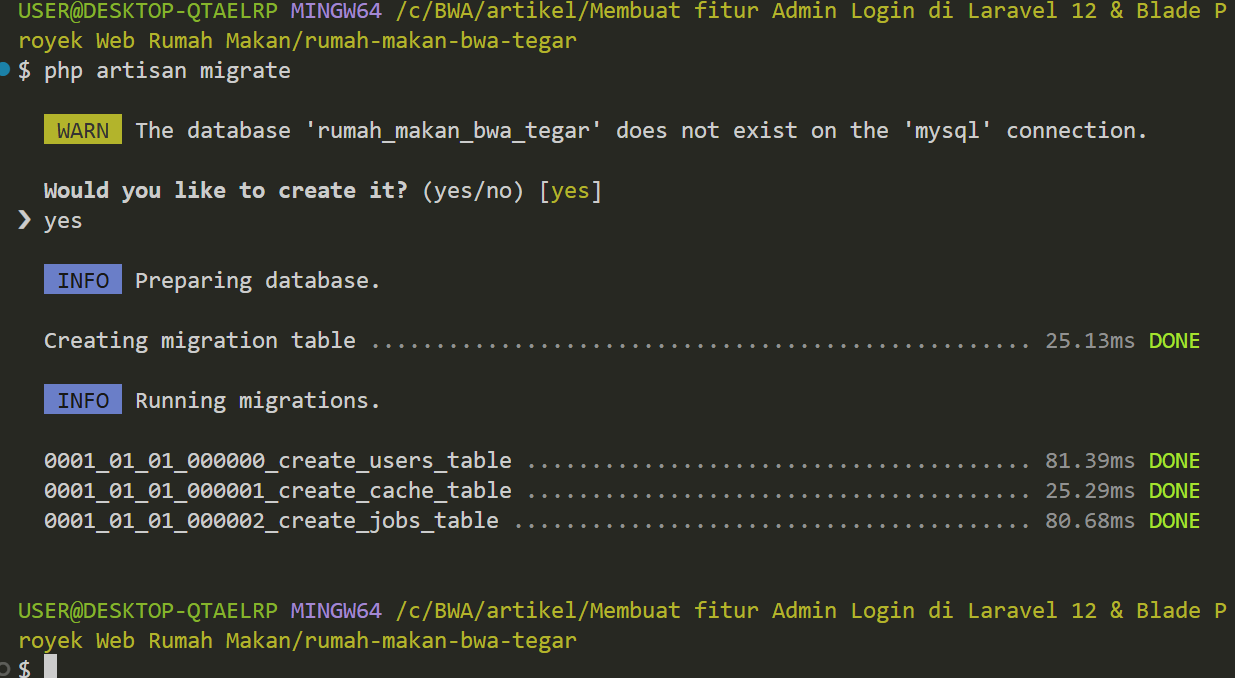Select the create_cache_table migration file name

(278, 490)
